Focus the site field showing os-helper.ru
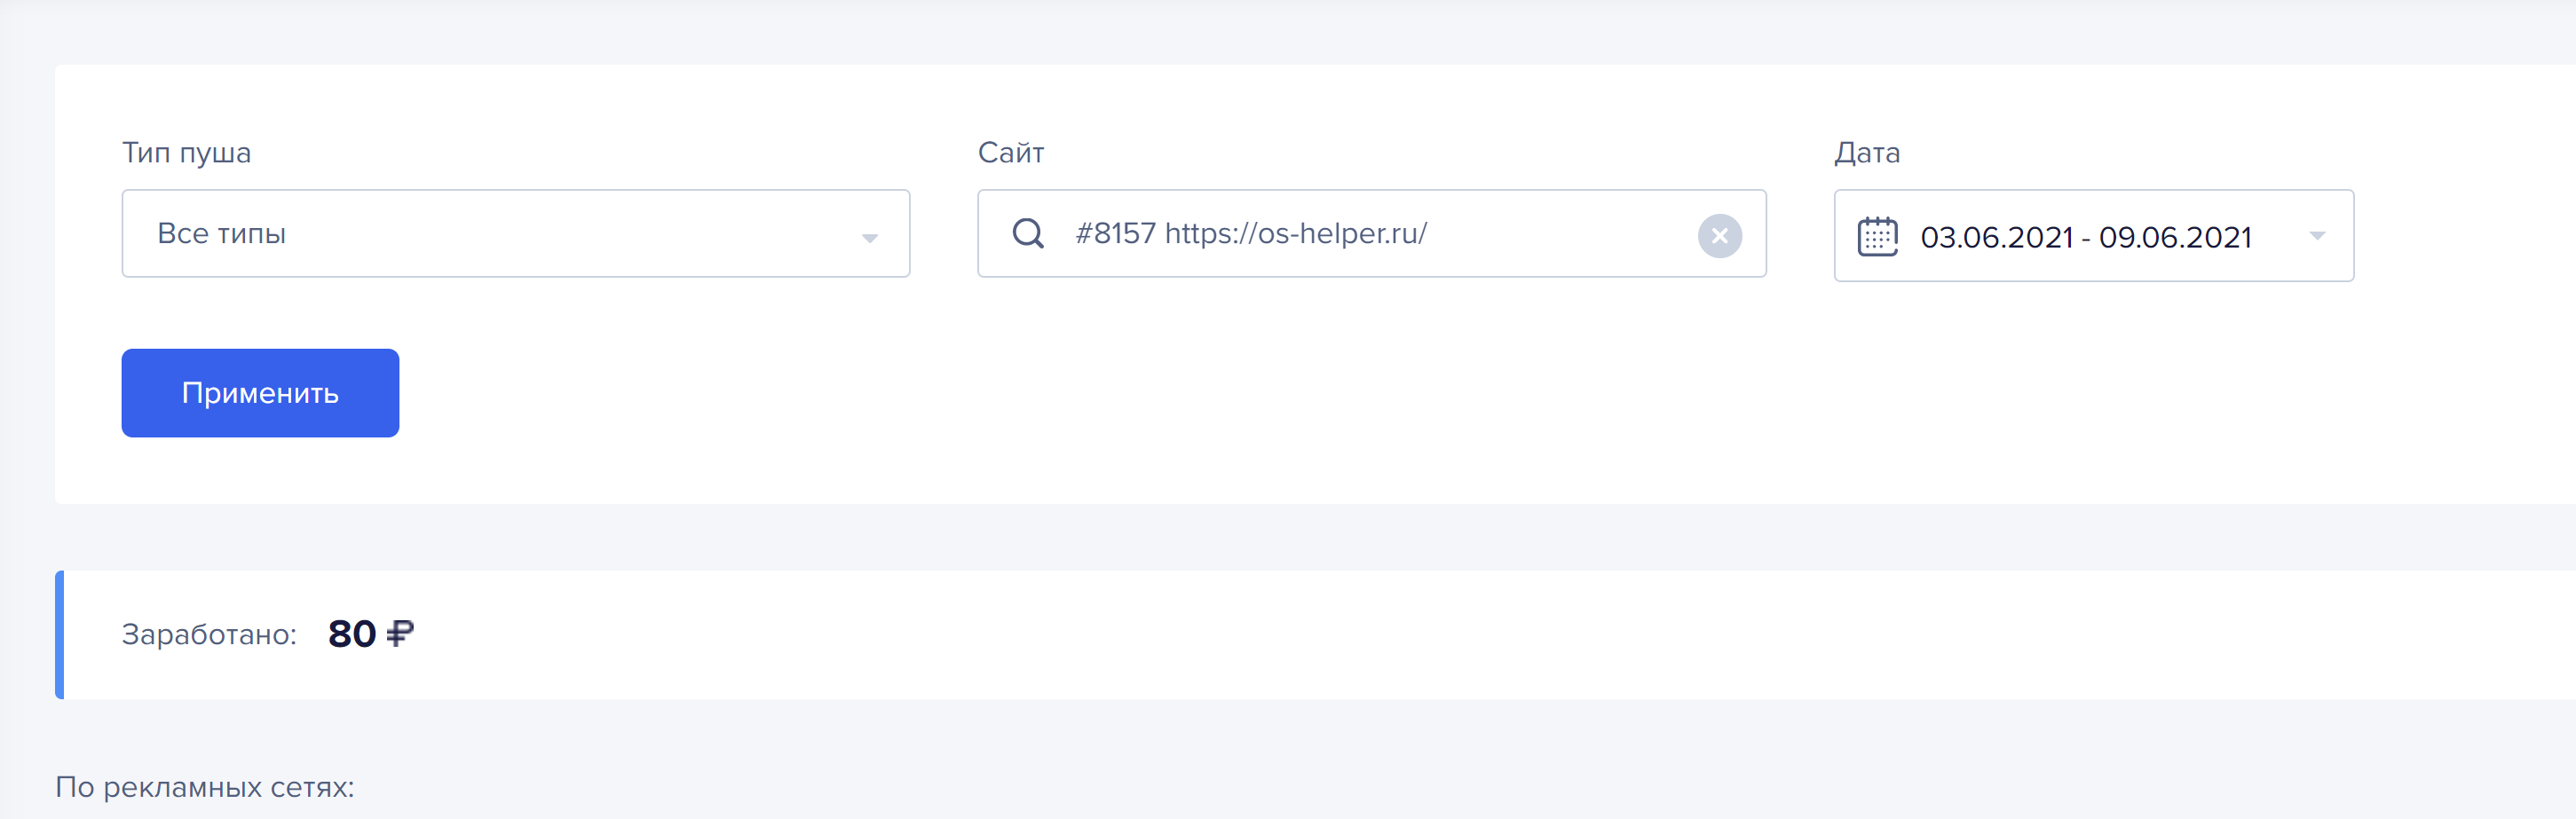2576x819 pixels. coord(1371,233)
